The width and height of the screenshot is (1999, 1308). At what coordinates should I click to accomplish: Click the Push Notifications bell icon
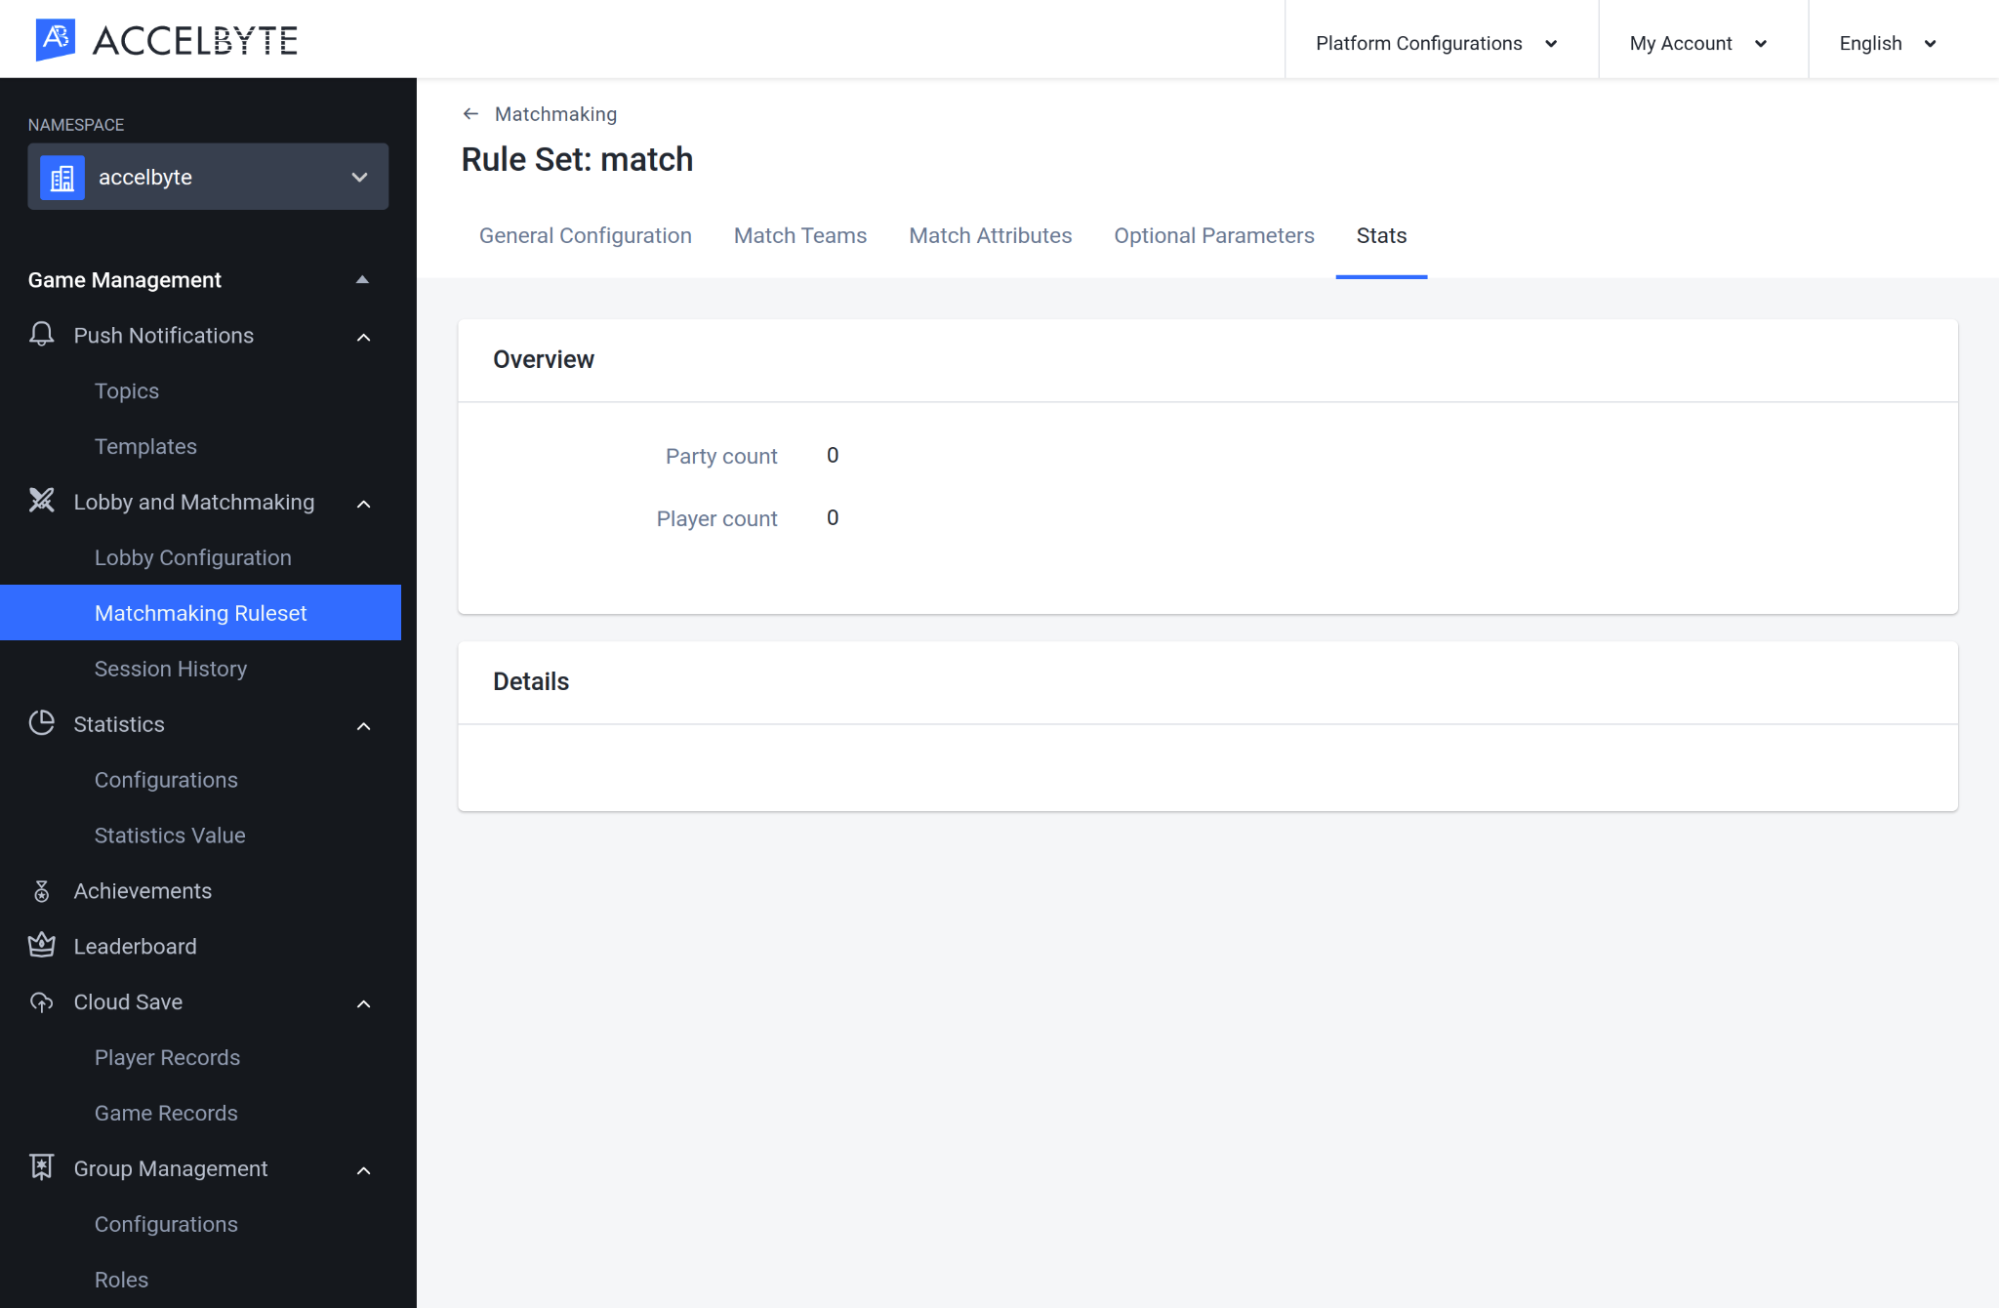(x=42, y=334)
